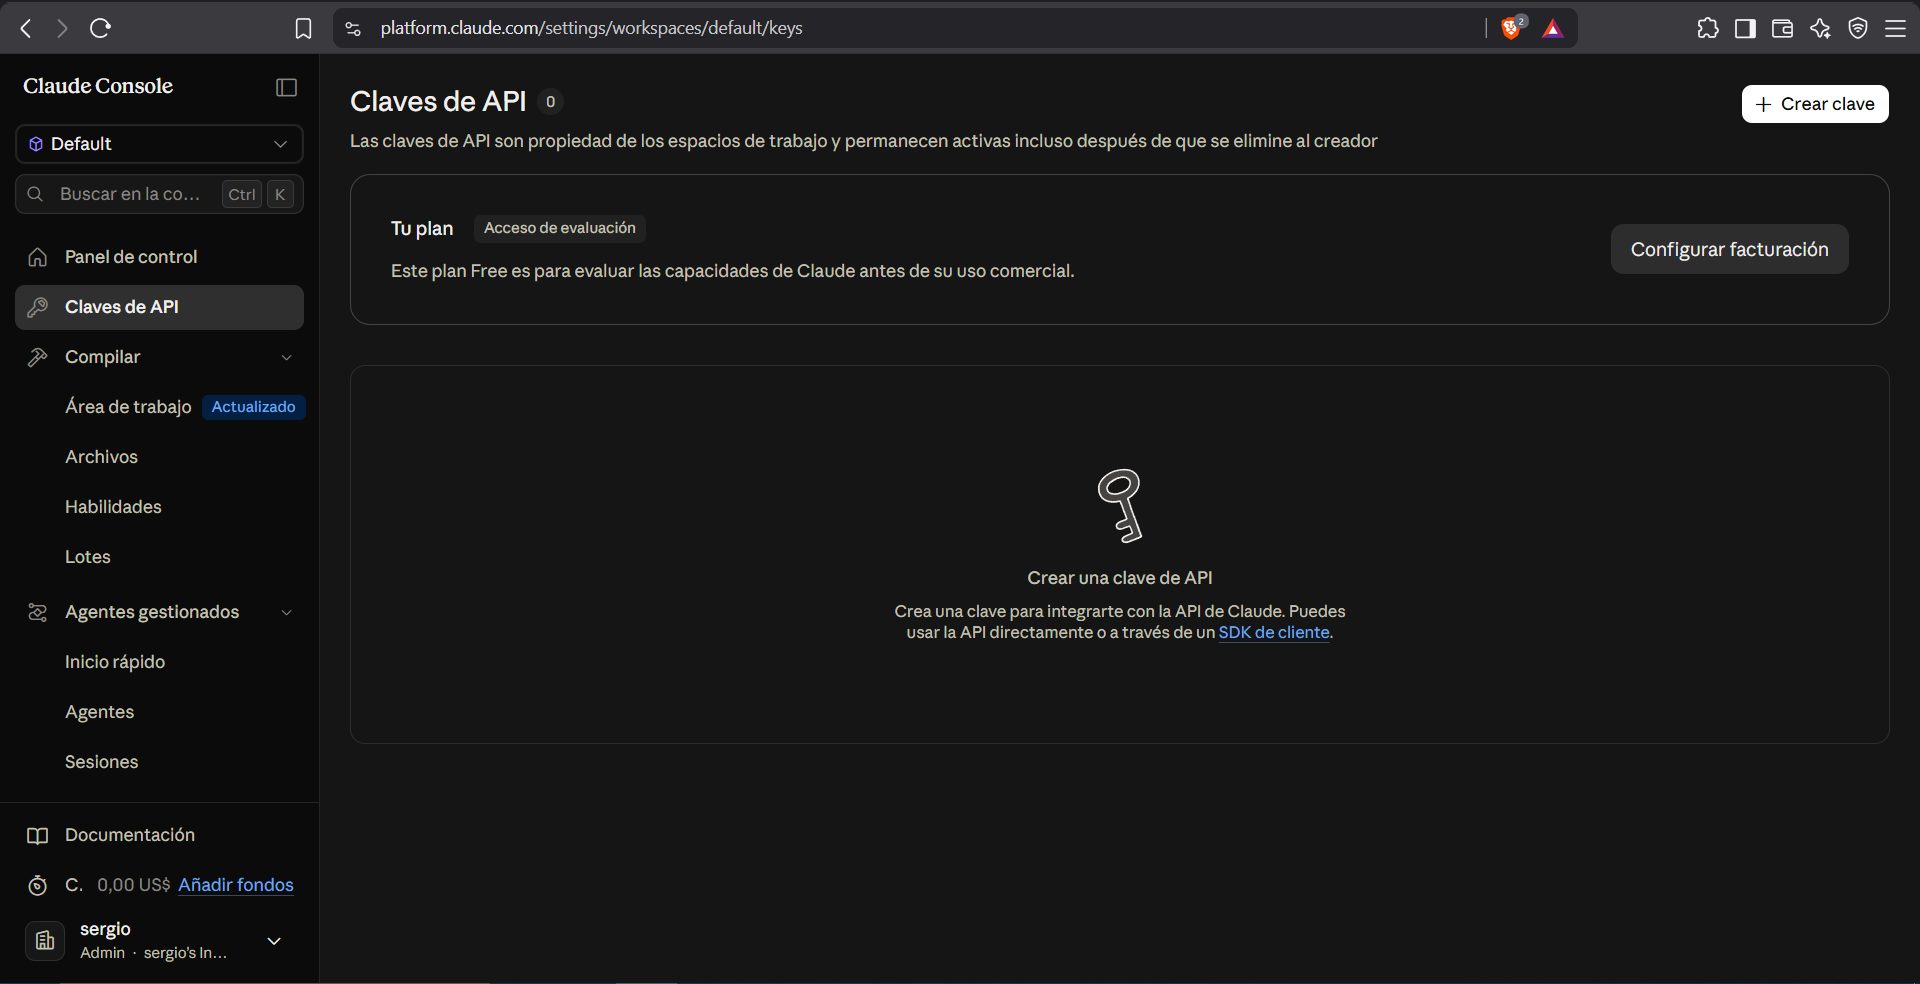Image resolution: width=1920 pixels, height=984 pixels.
Task: Click the hammer icon next to Compilar
Action: (38, 357)
